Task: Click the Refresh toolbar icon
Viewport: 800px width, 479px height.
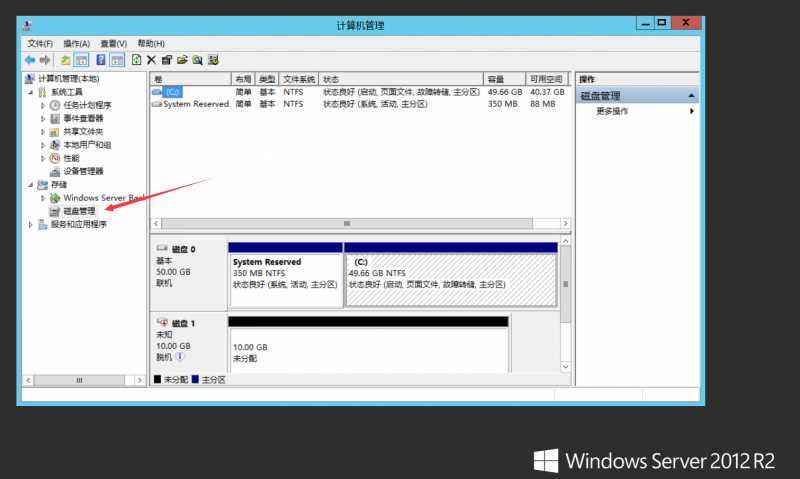Action: 136,60
